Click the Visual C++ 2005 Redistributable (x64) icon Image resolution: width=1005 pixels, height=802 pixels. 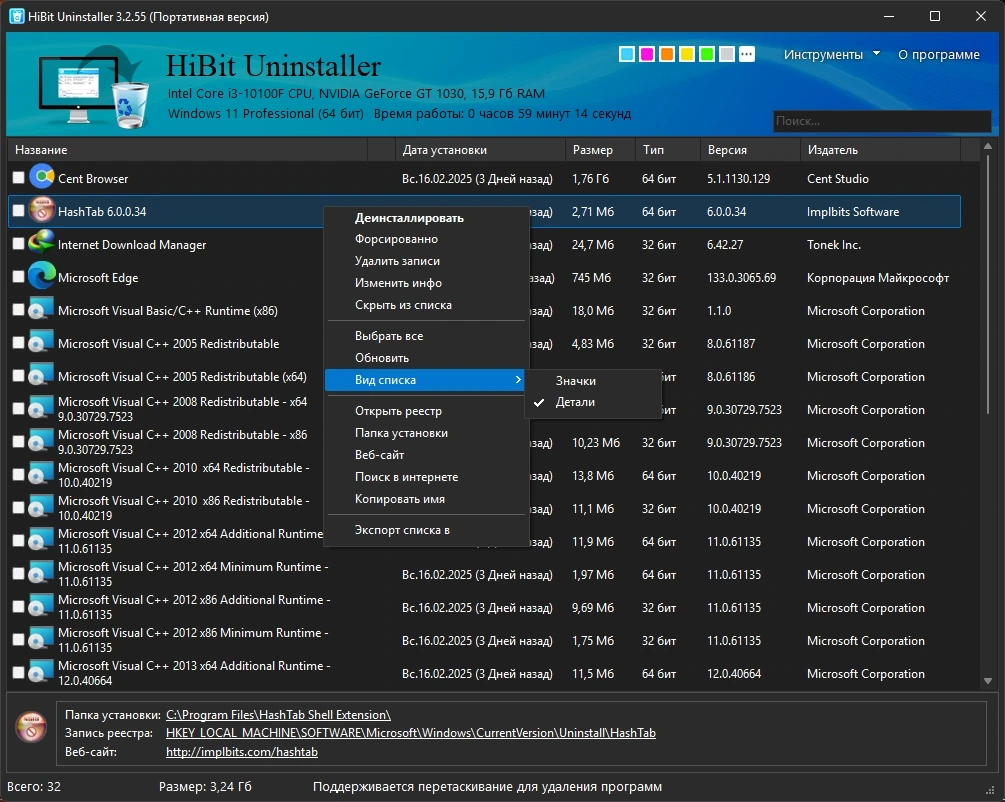(x=42, y=376)
